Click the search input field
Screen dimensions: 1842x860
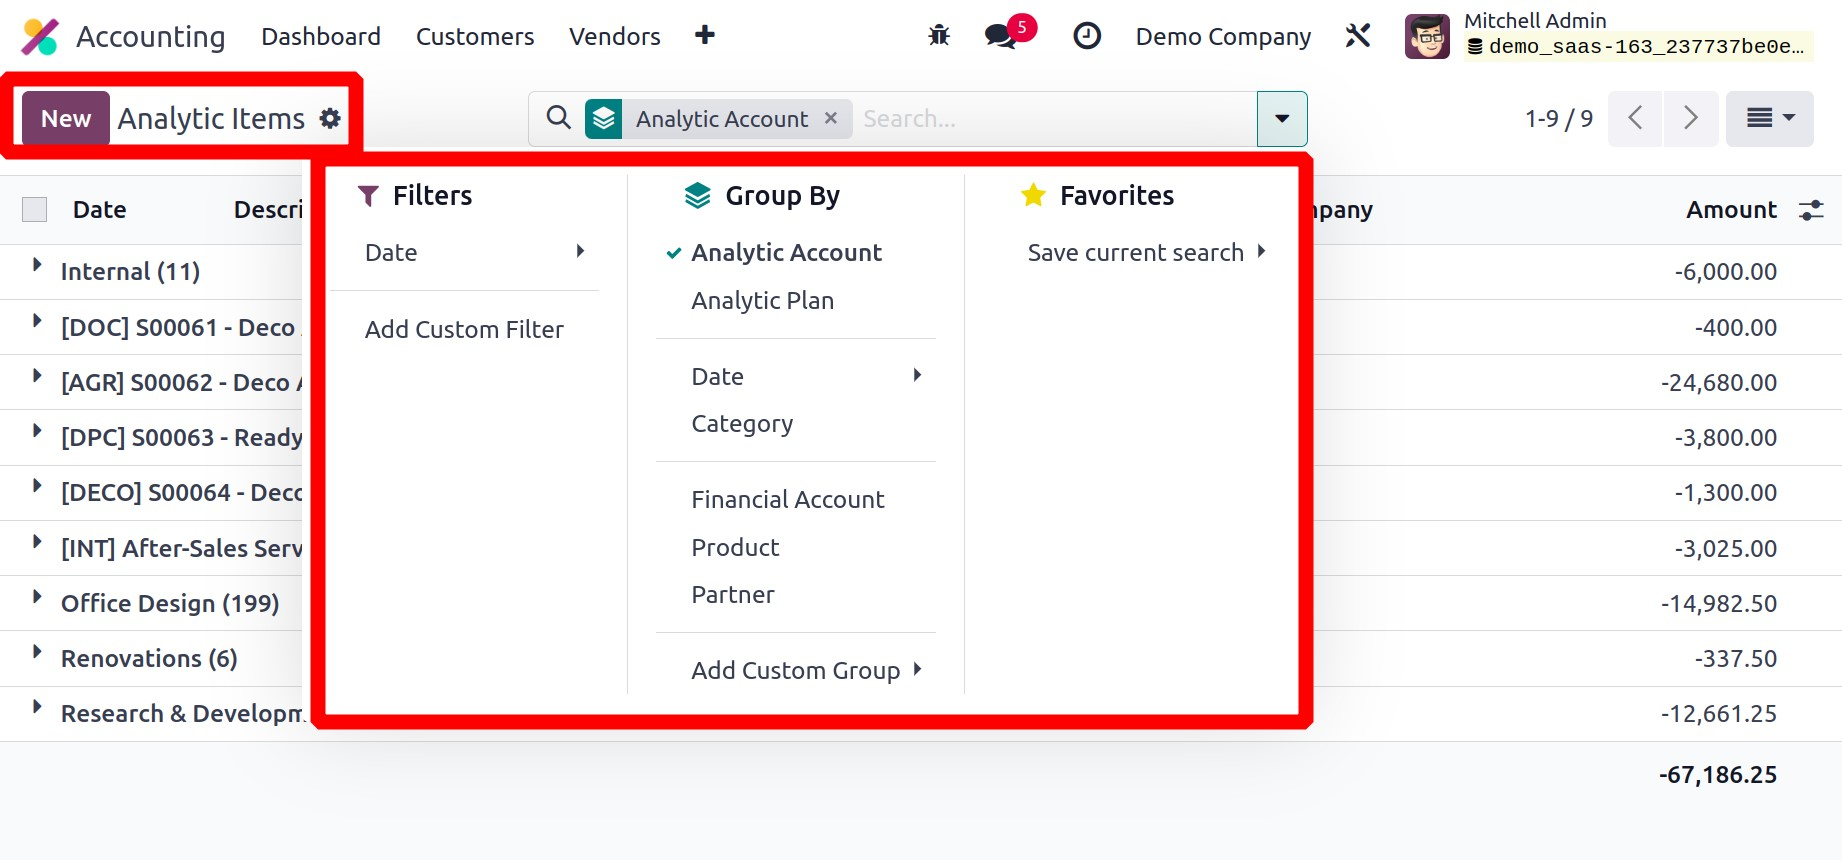tap(1050, 119)
